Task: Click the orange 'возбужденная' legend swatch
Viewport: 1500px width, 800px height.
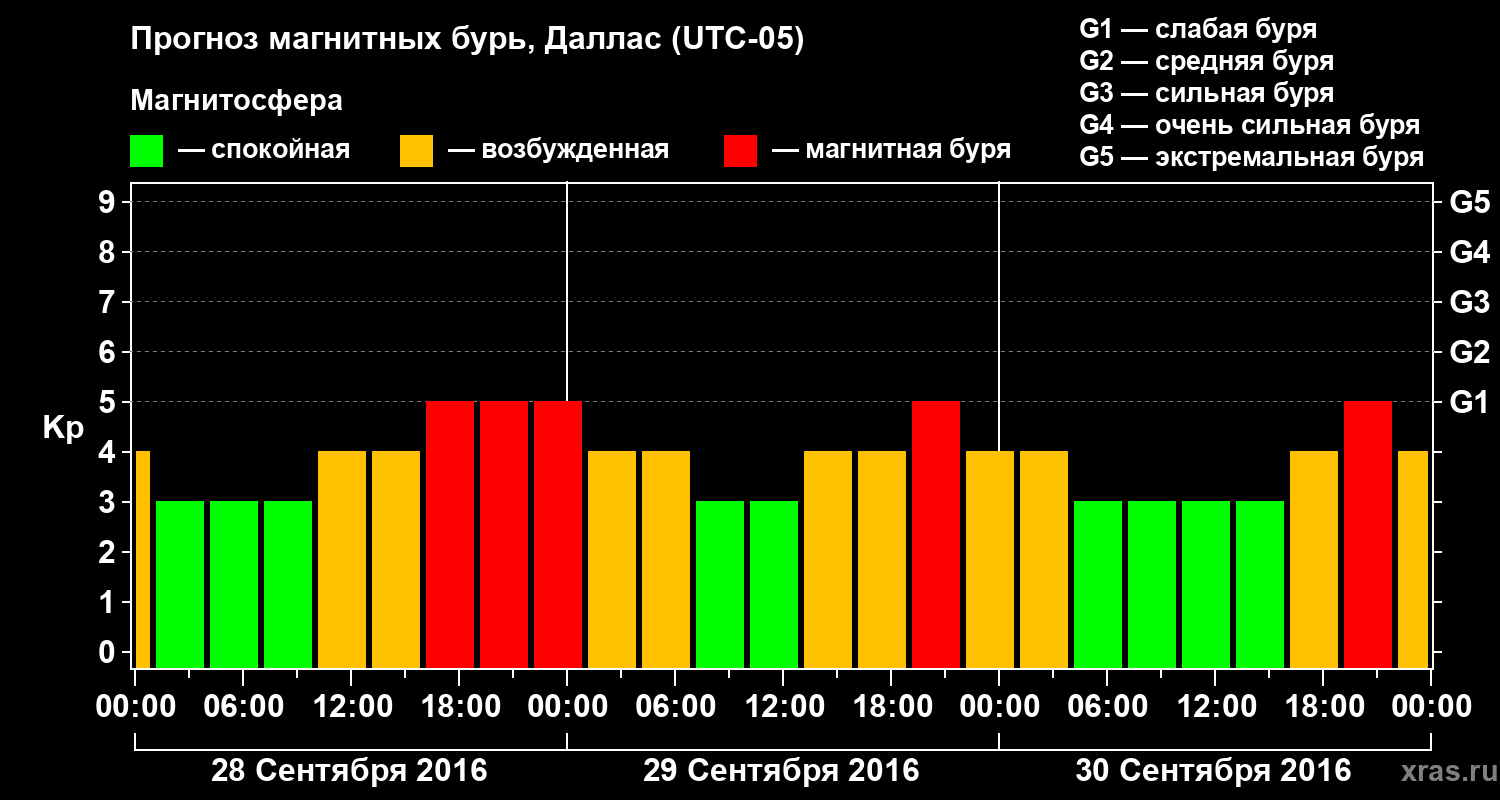Action: point(416,151)
